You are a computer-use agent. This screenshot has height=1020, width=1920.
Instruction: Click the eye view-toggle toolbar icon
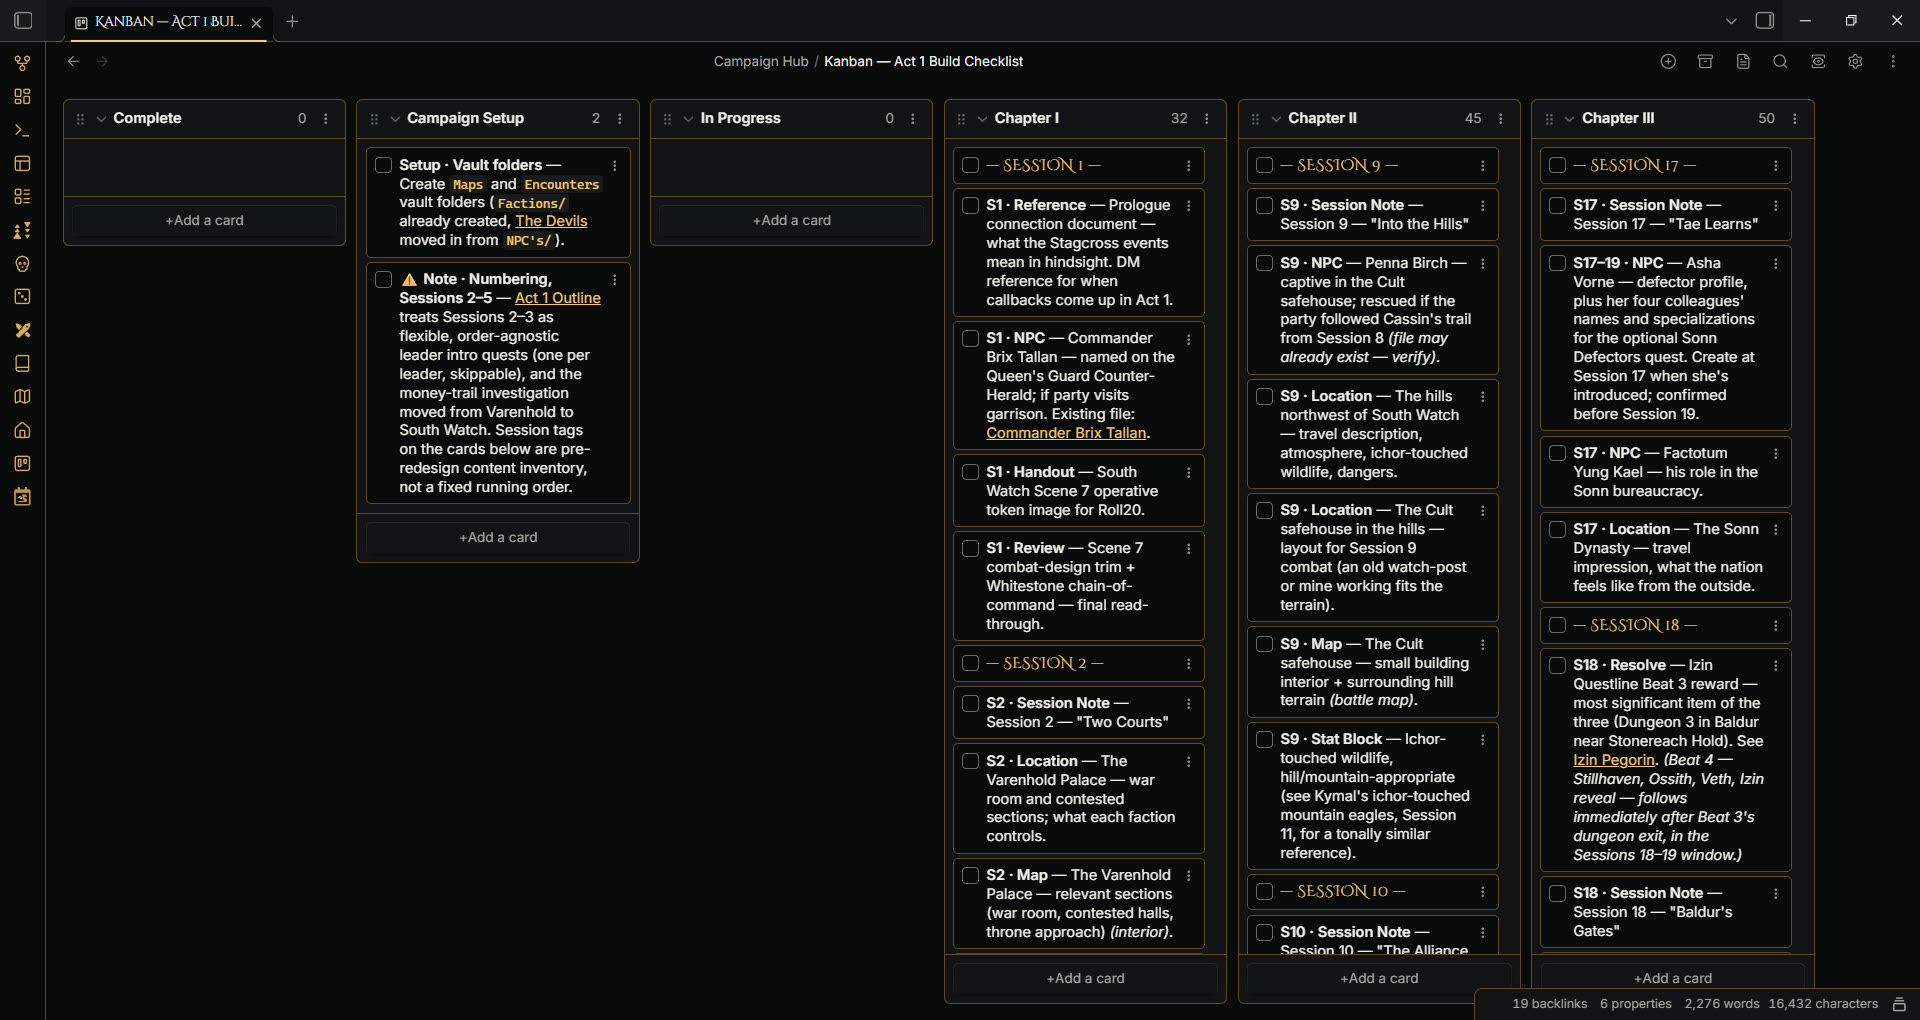[x=1818, y=61]
